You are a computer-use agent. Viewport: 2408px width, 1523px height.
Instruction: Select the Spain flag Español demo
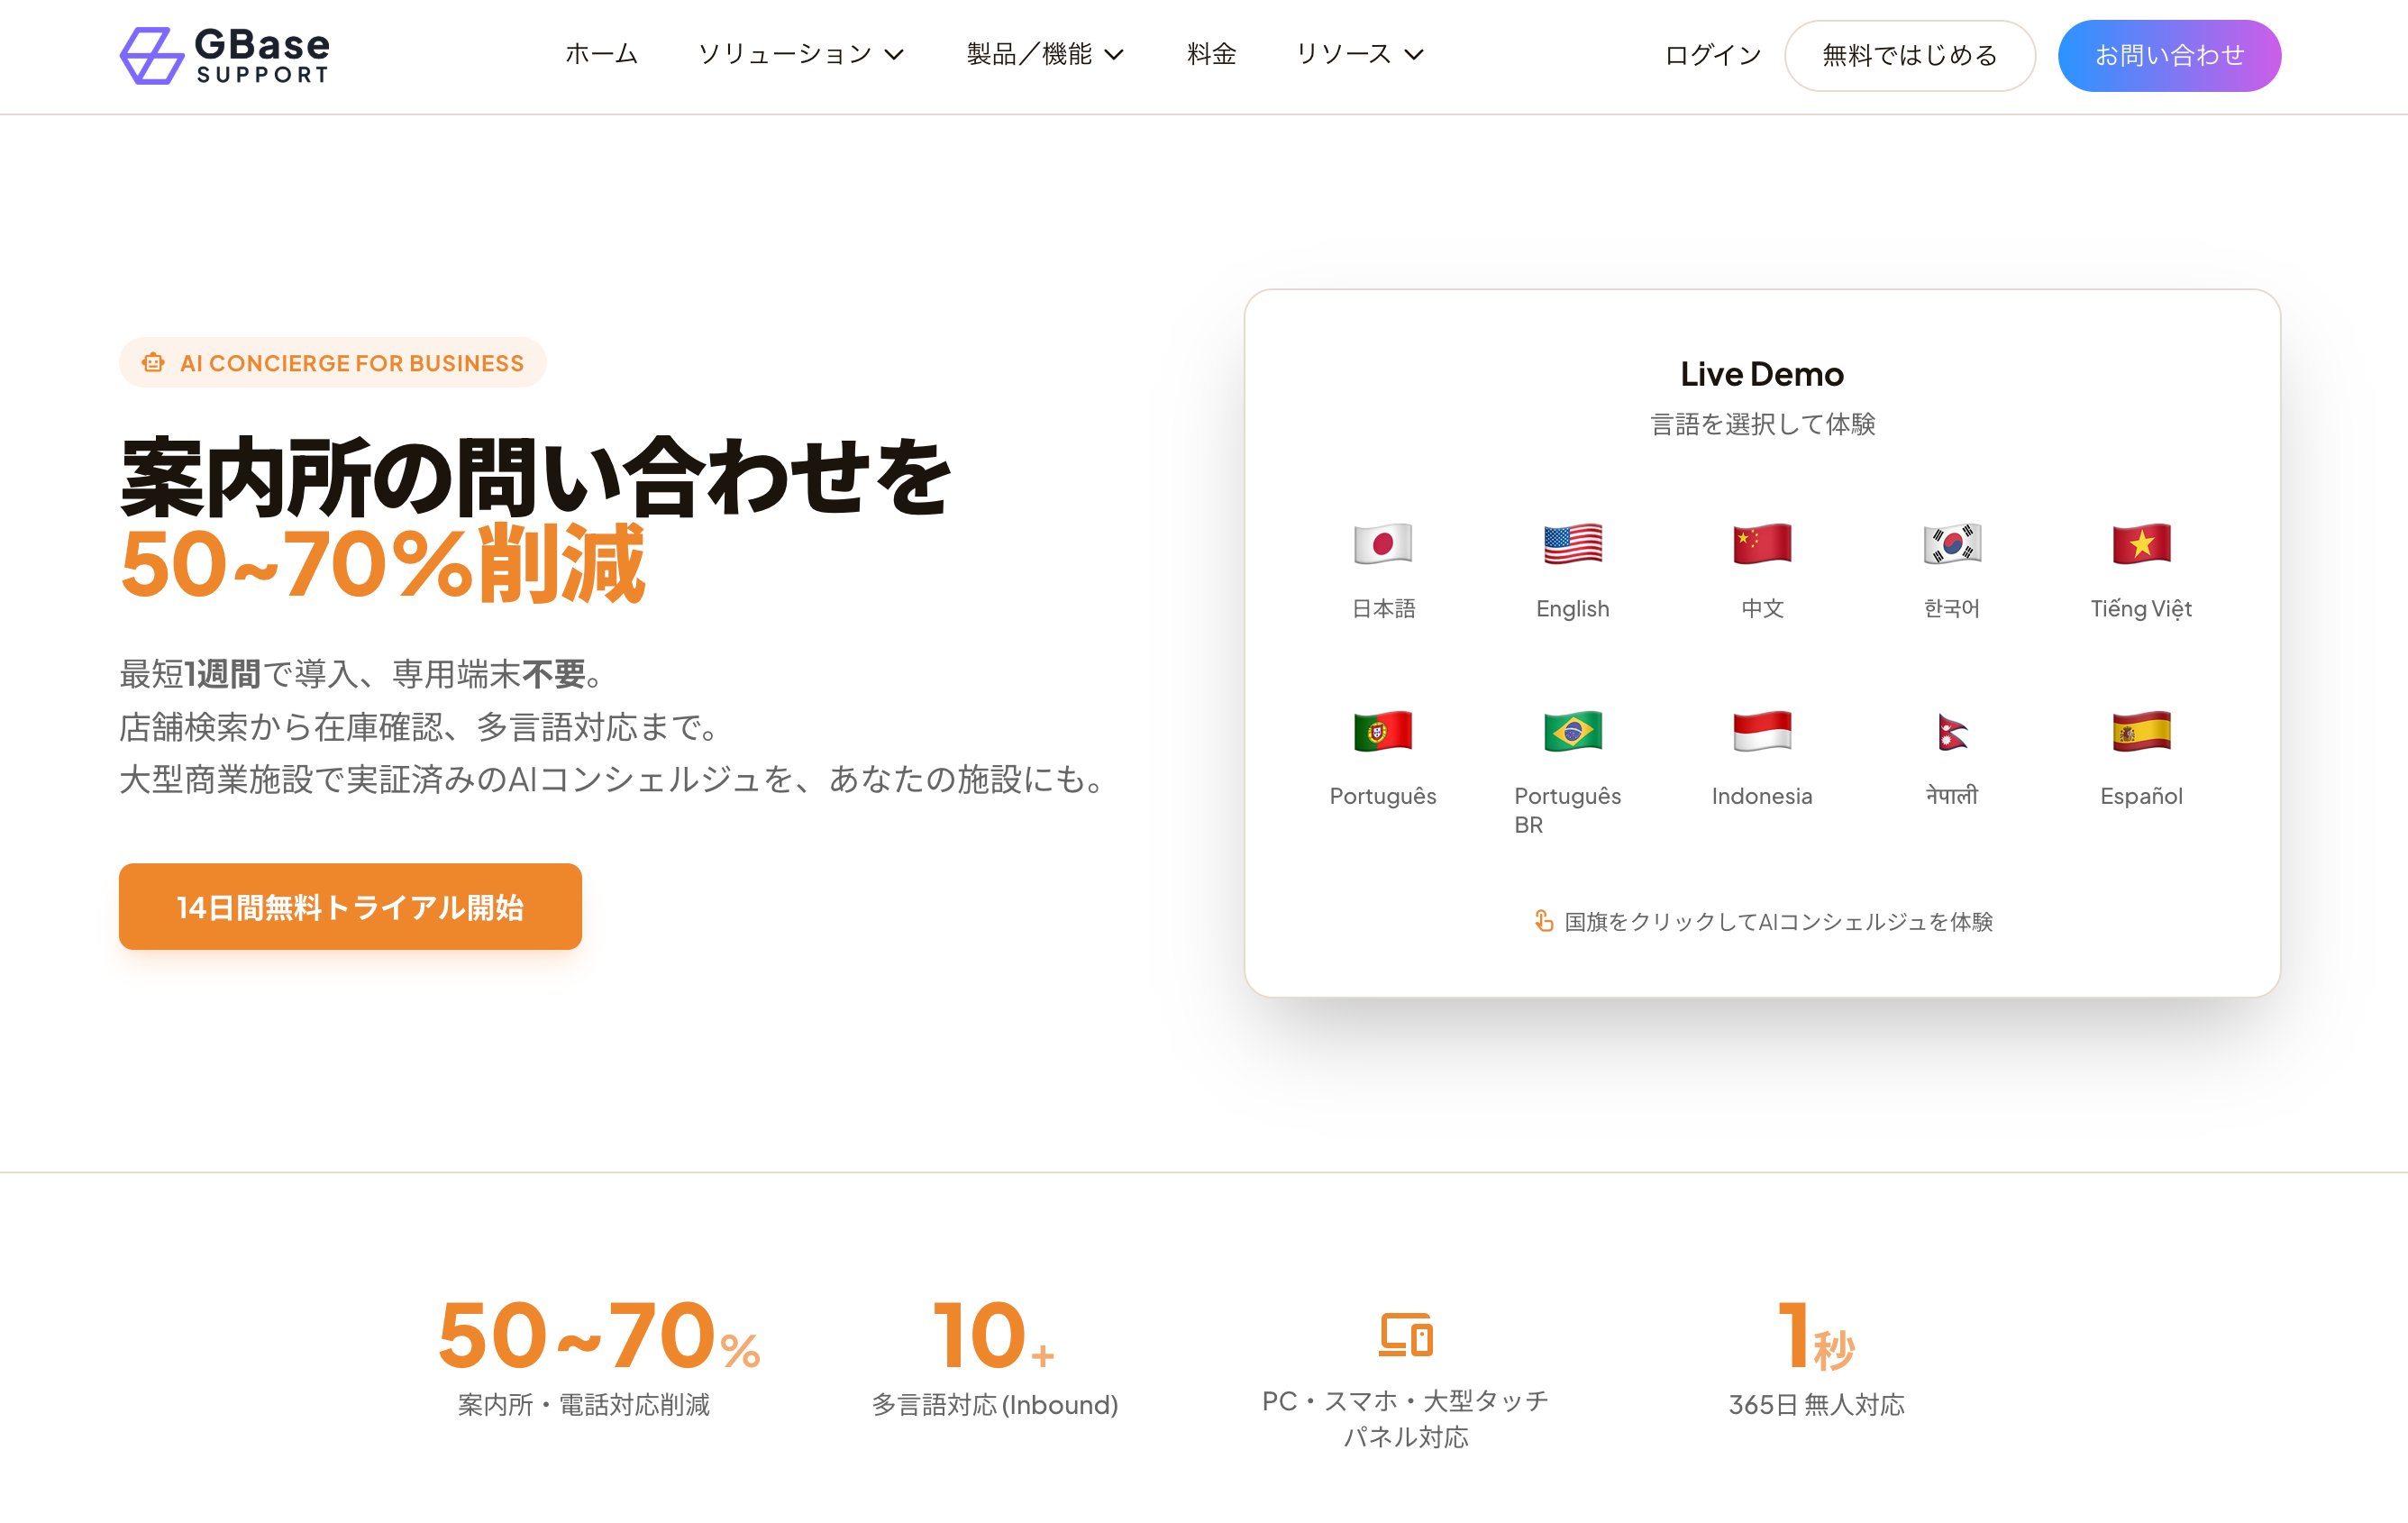(2140, 732)
